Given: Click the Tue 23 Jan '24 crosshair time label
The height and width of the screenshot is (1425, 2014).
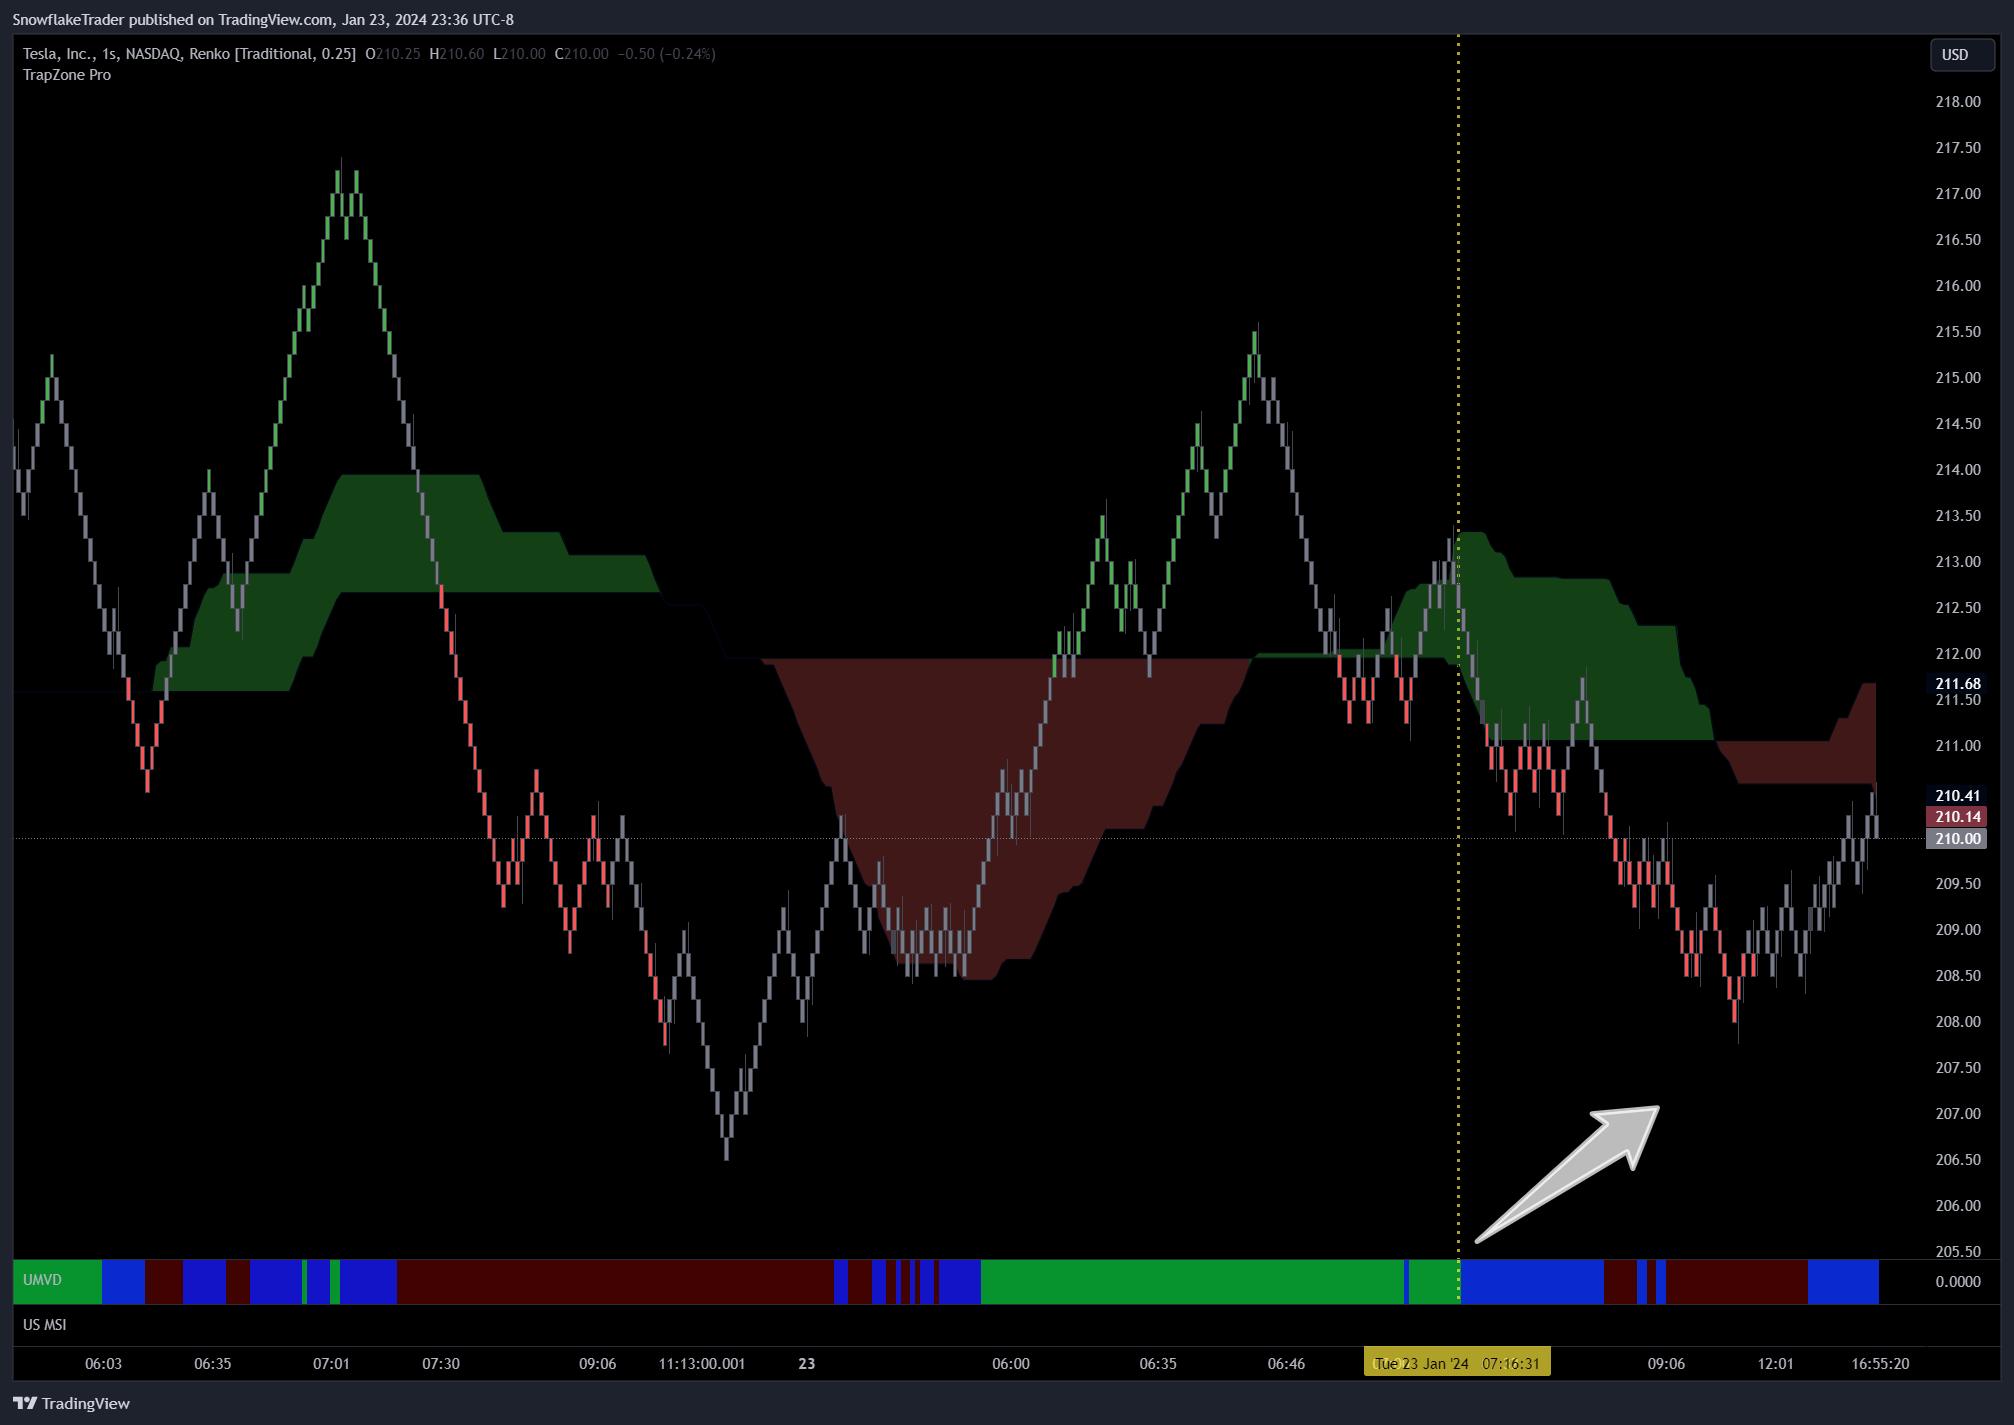Looking at the screenshot, I should click(x=1457, y=1363).
